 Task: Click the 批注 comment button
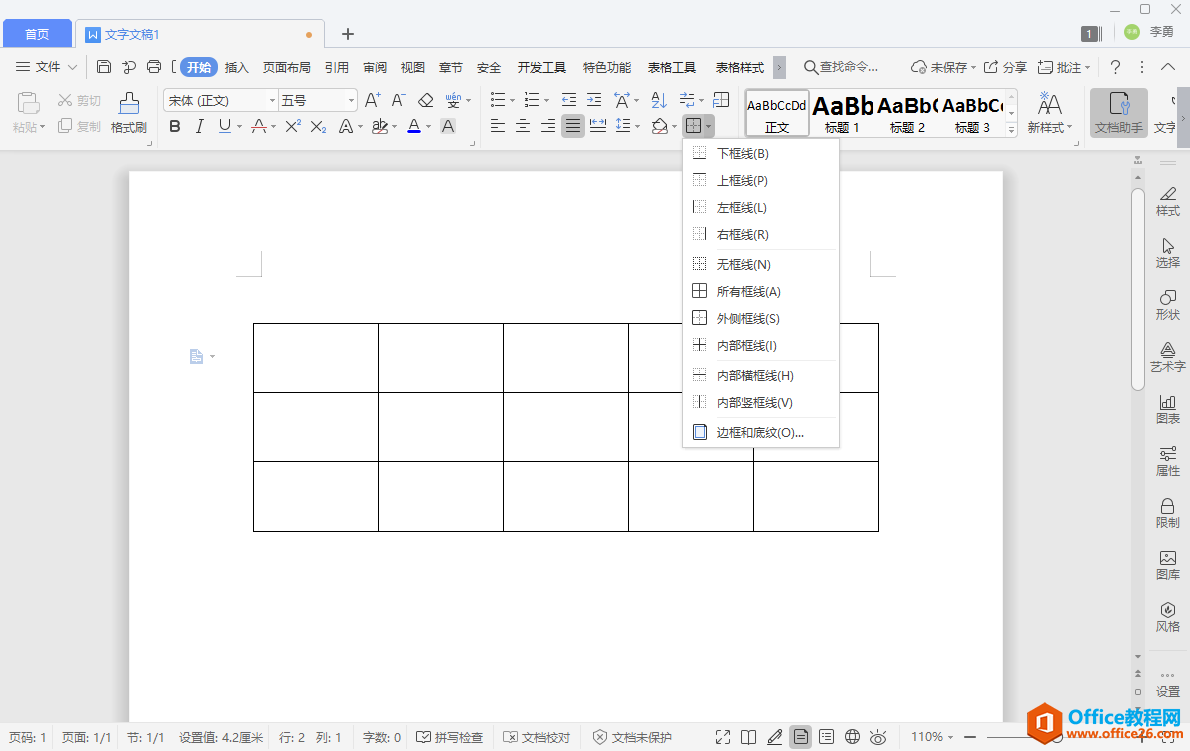(x=1063, y=68)
